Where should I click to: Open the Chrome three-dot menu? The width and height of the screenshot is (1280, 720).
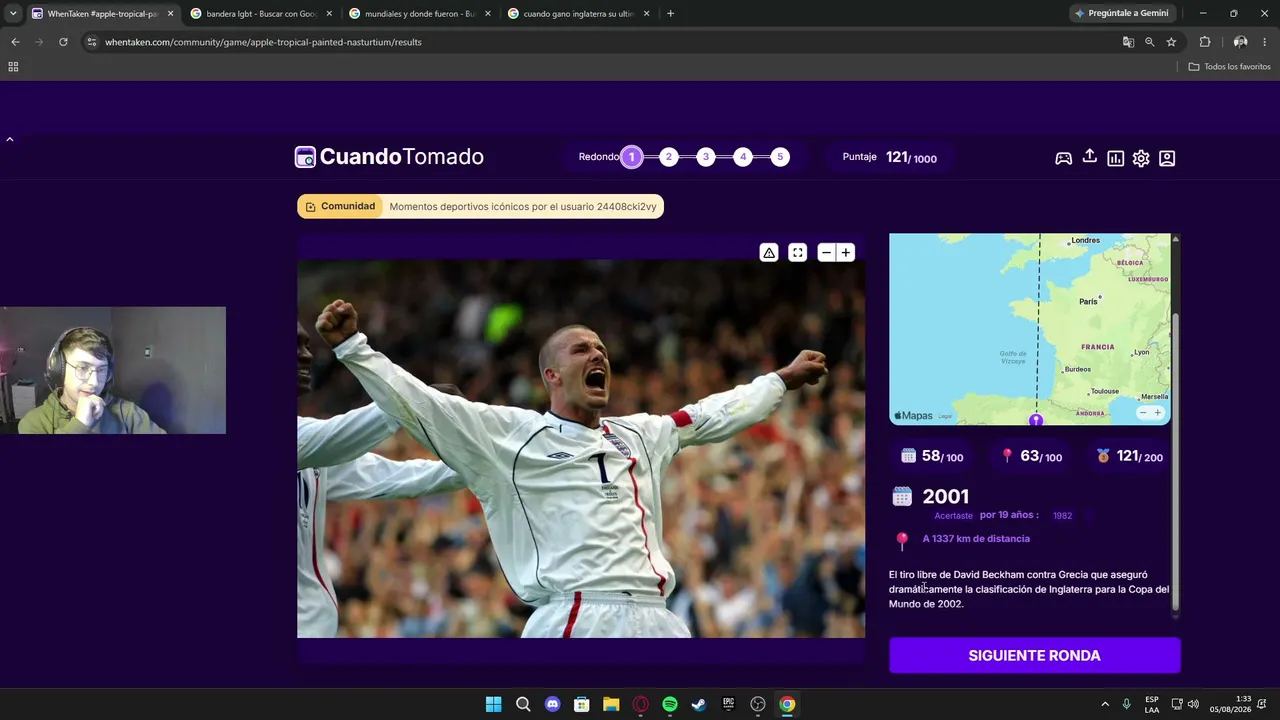pos(1266,42)
